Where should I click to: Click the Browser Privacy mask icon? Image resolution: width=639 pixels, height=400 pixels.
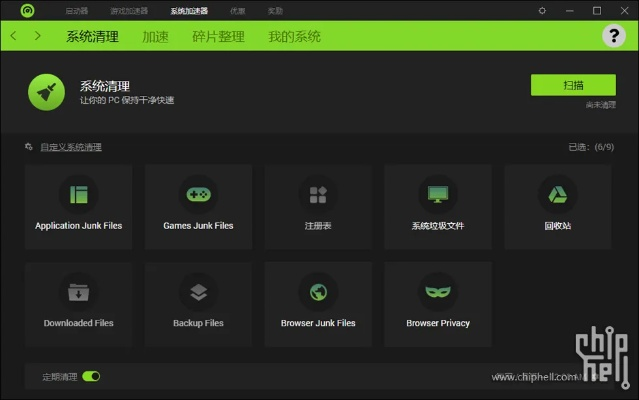click(x=438, y=292)
